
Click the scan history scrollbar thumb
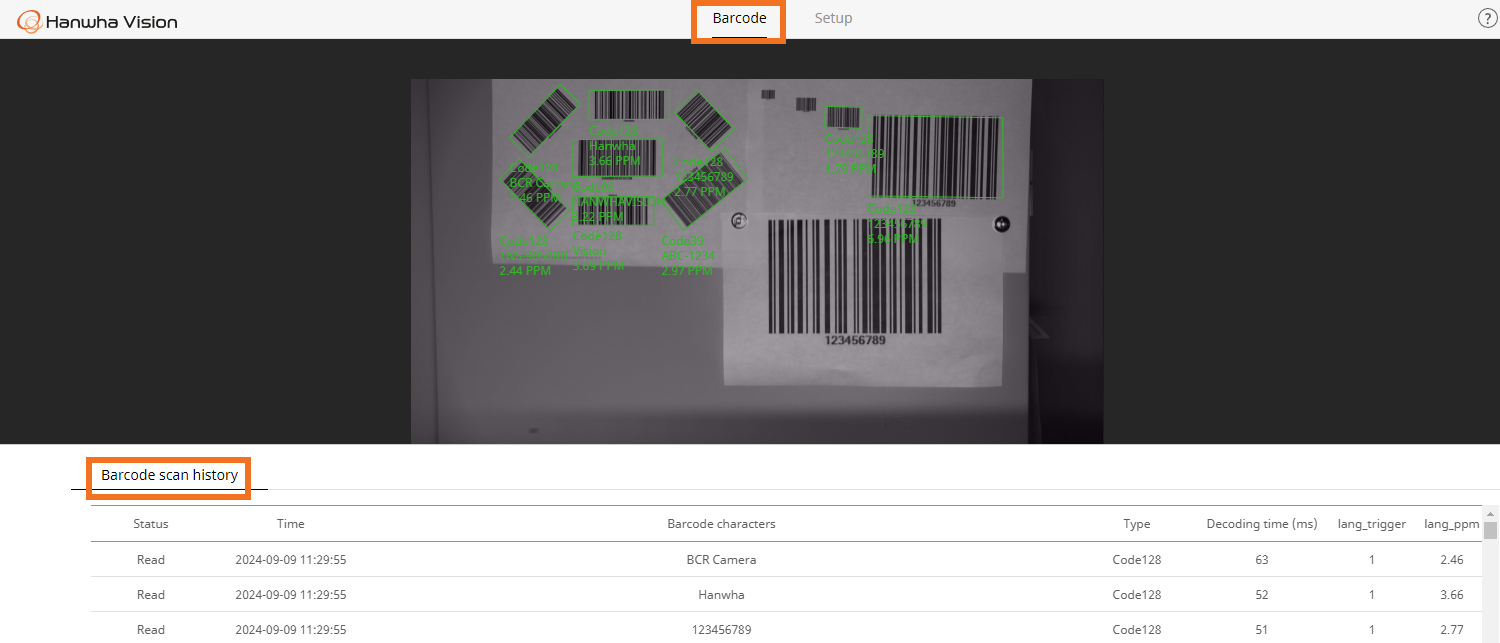click(x=1490, y=530)
